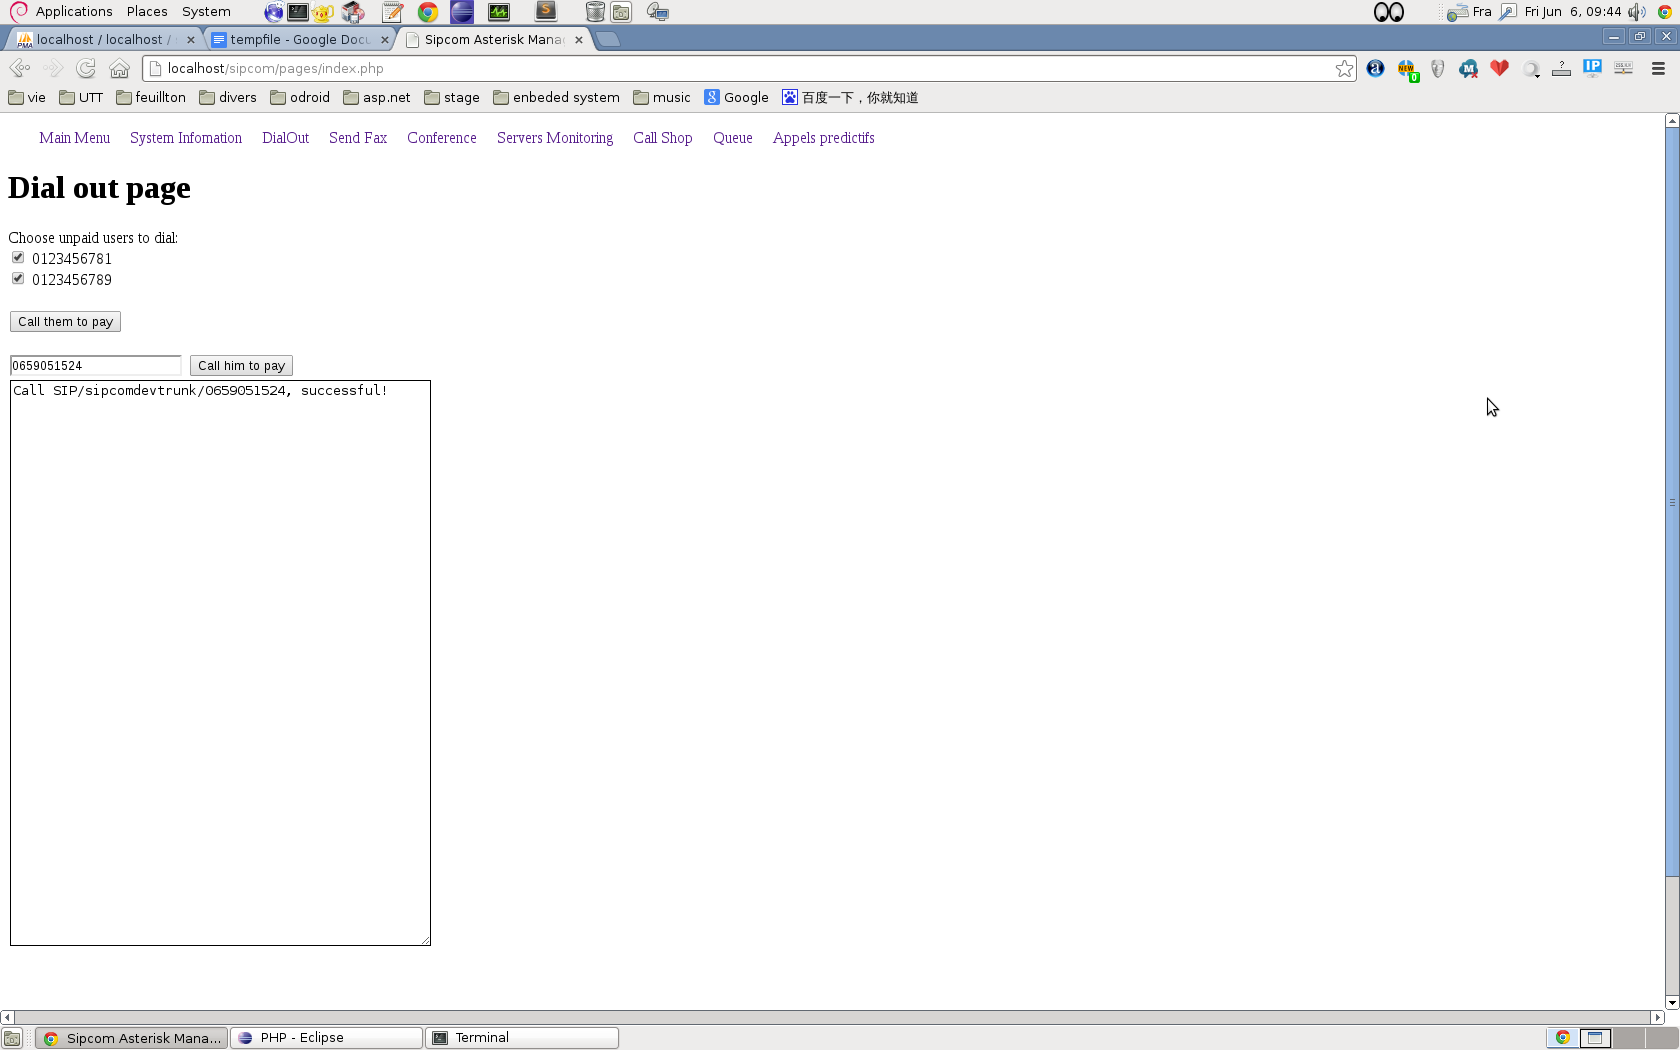
Task: Click the browser home icon
Action: point(120,68)
